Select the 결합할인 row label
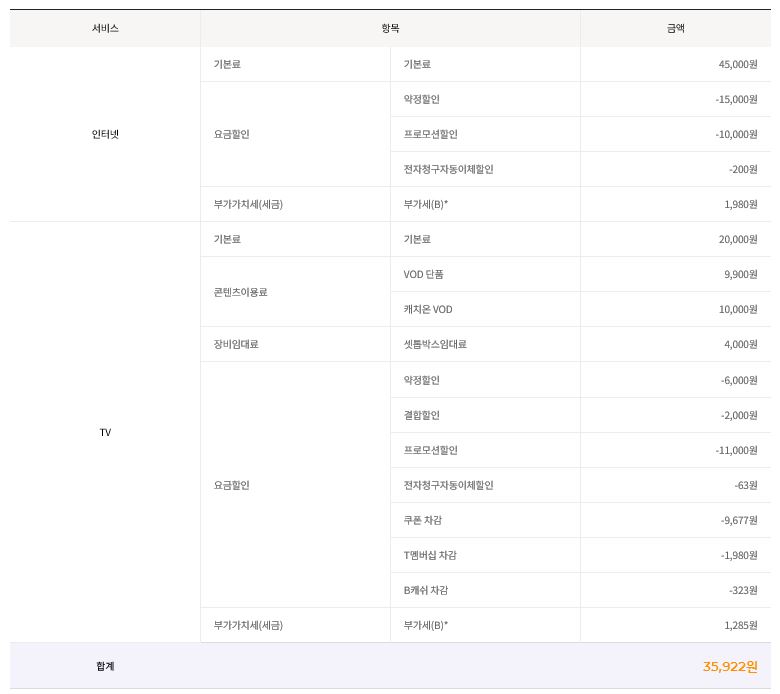The image size is (780, 694). [x=421, y=415]
